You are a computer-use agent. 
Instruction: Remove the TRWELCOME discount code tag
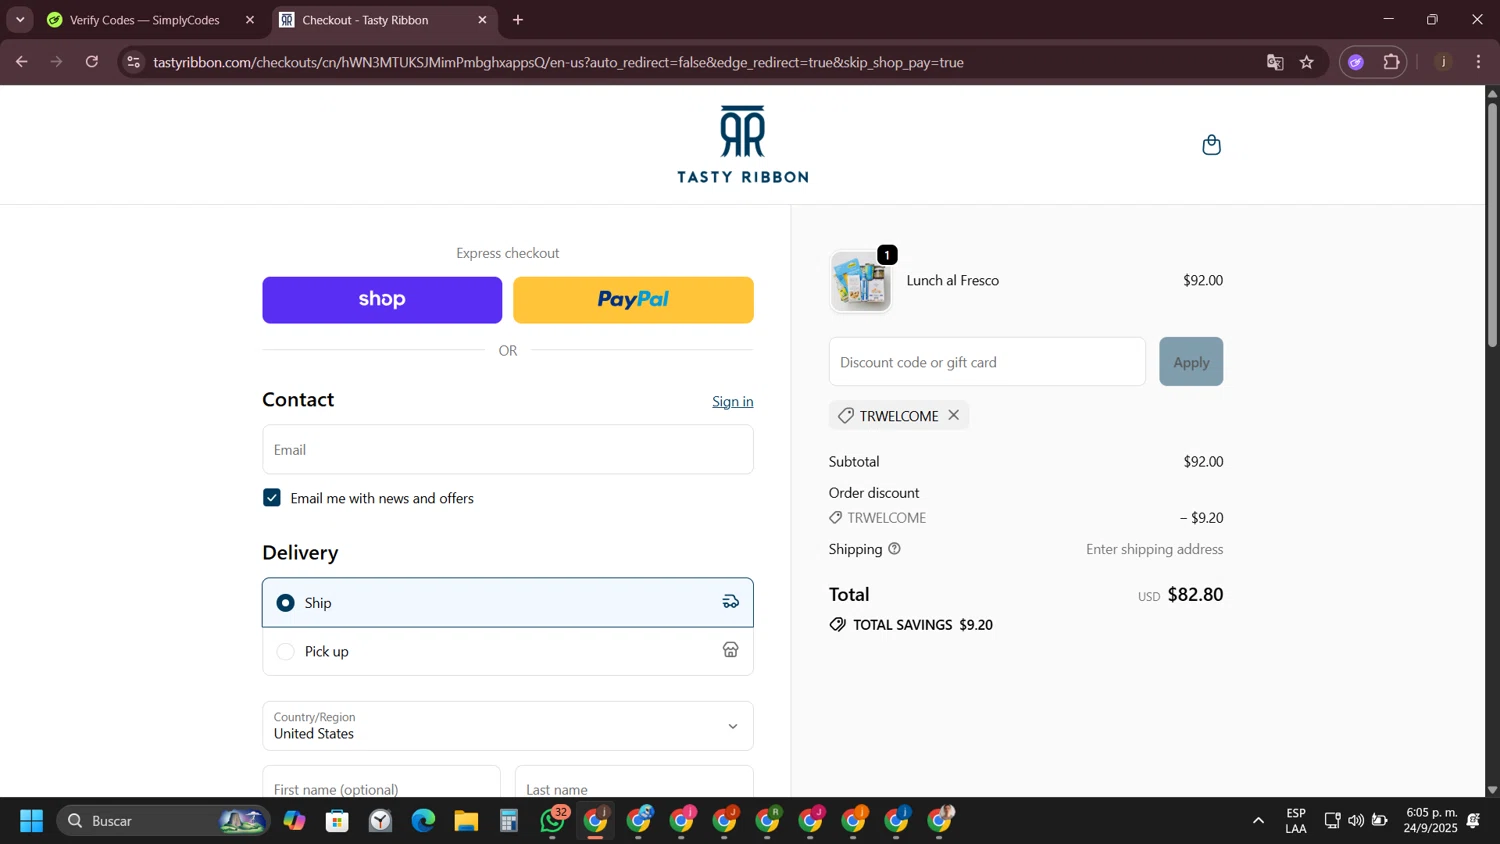954,415
